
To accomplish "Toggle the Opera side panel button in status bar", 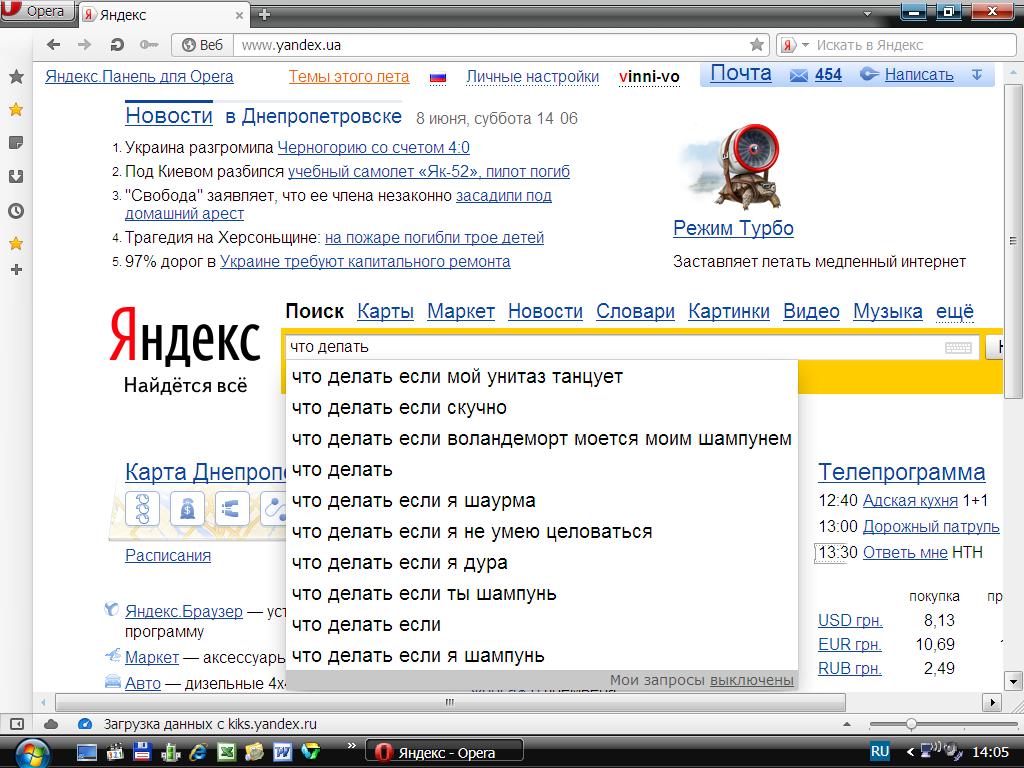I will 16,724.
